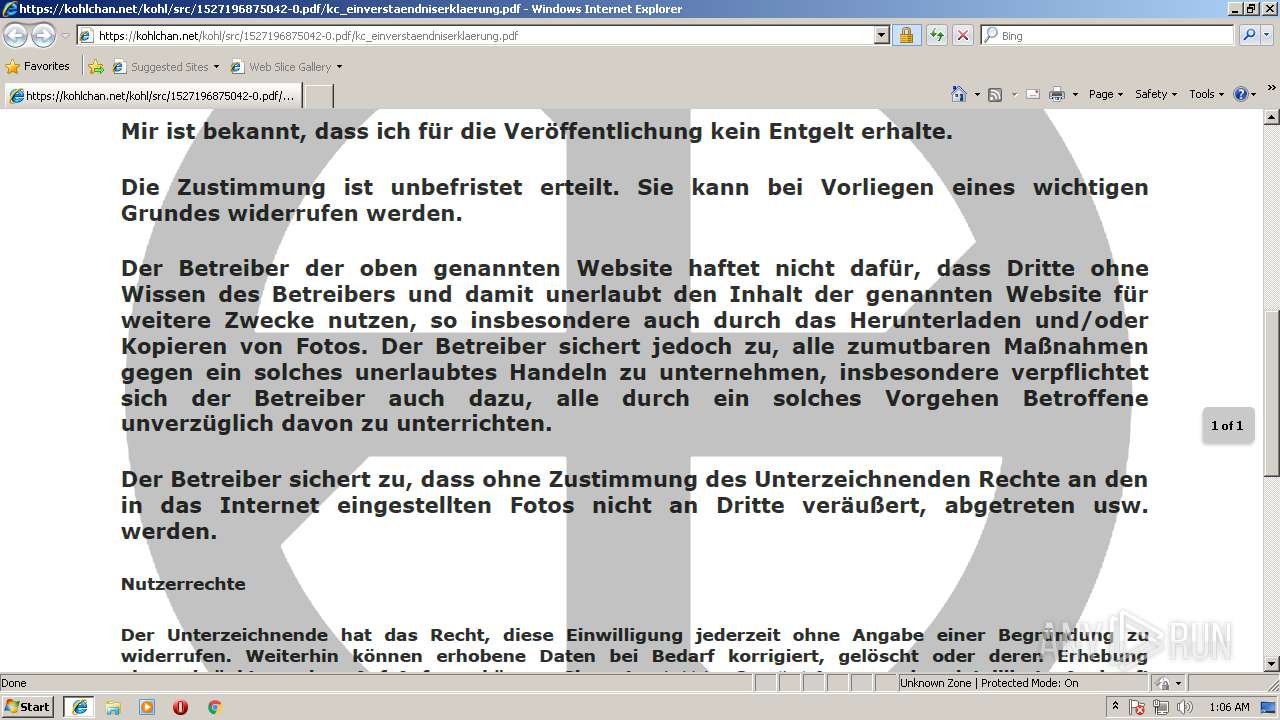The image size is (1280, 720).
Task: Click the paragraph starting 'Mir ist bekannt'
Action: pos(537,131)
